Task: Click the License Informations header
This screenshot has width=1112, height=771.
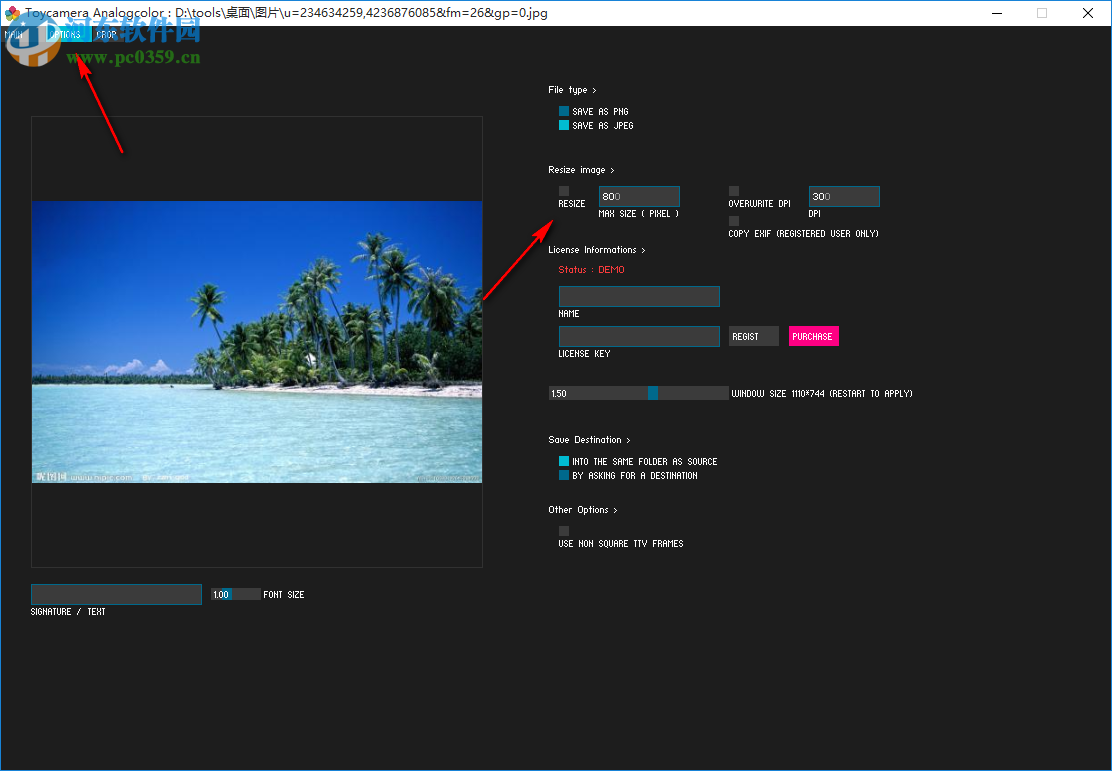Action: pos(596,250)
